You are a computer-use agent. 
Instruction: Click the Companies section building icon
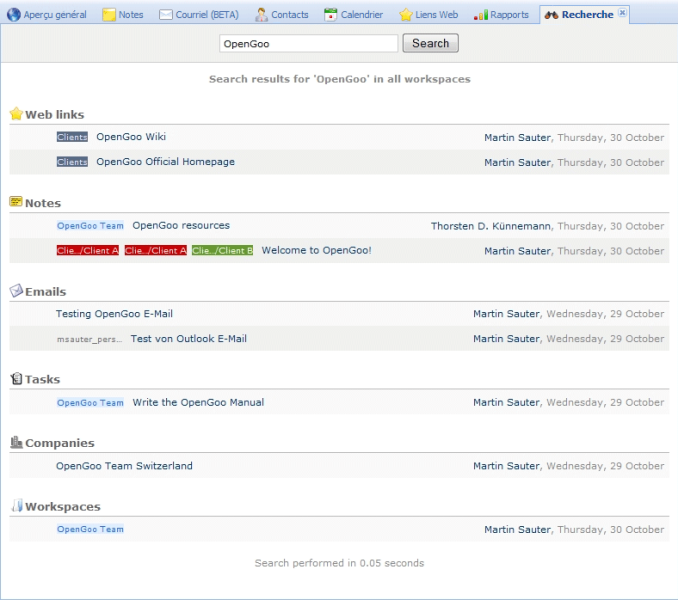point(16,442)
